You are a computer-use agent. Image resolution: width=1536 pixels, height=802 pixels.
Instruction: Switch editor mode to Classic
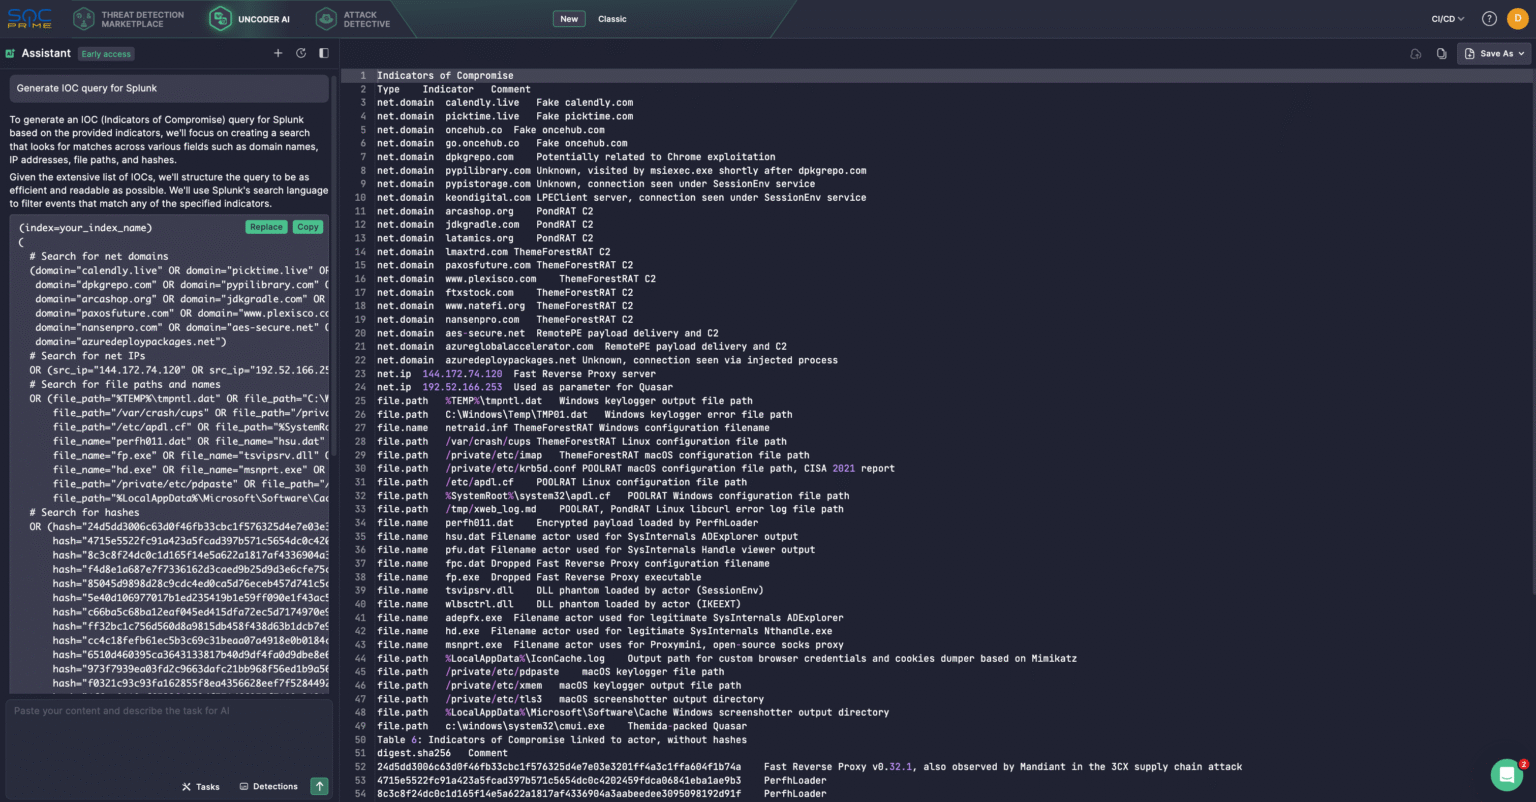pyautogui.click(x=611, y=18)
